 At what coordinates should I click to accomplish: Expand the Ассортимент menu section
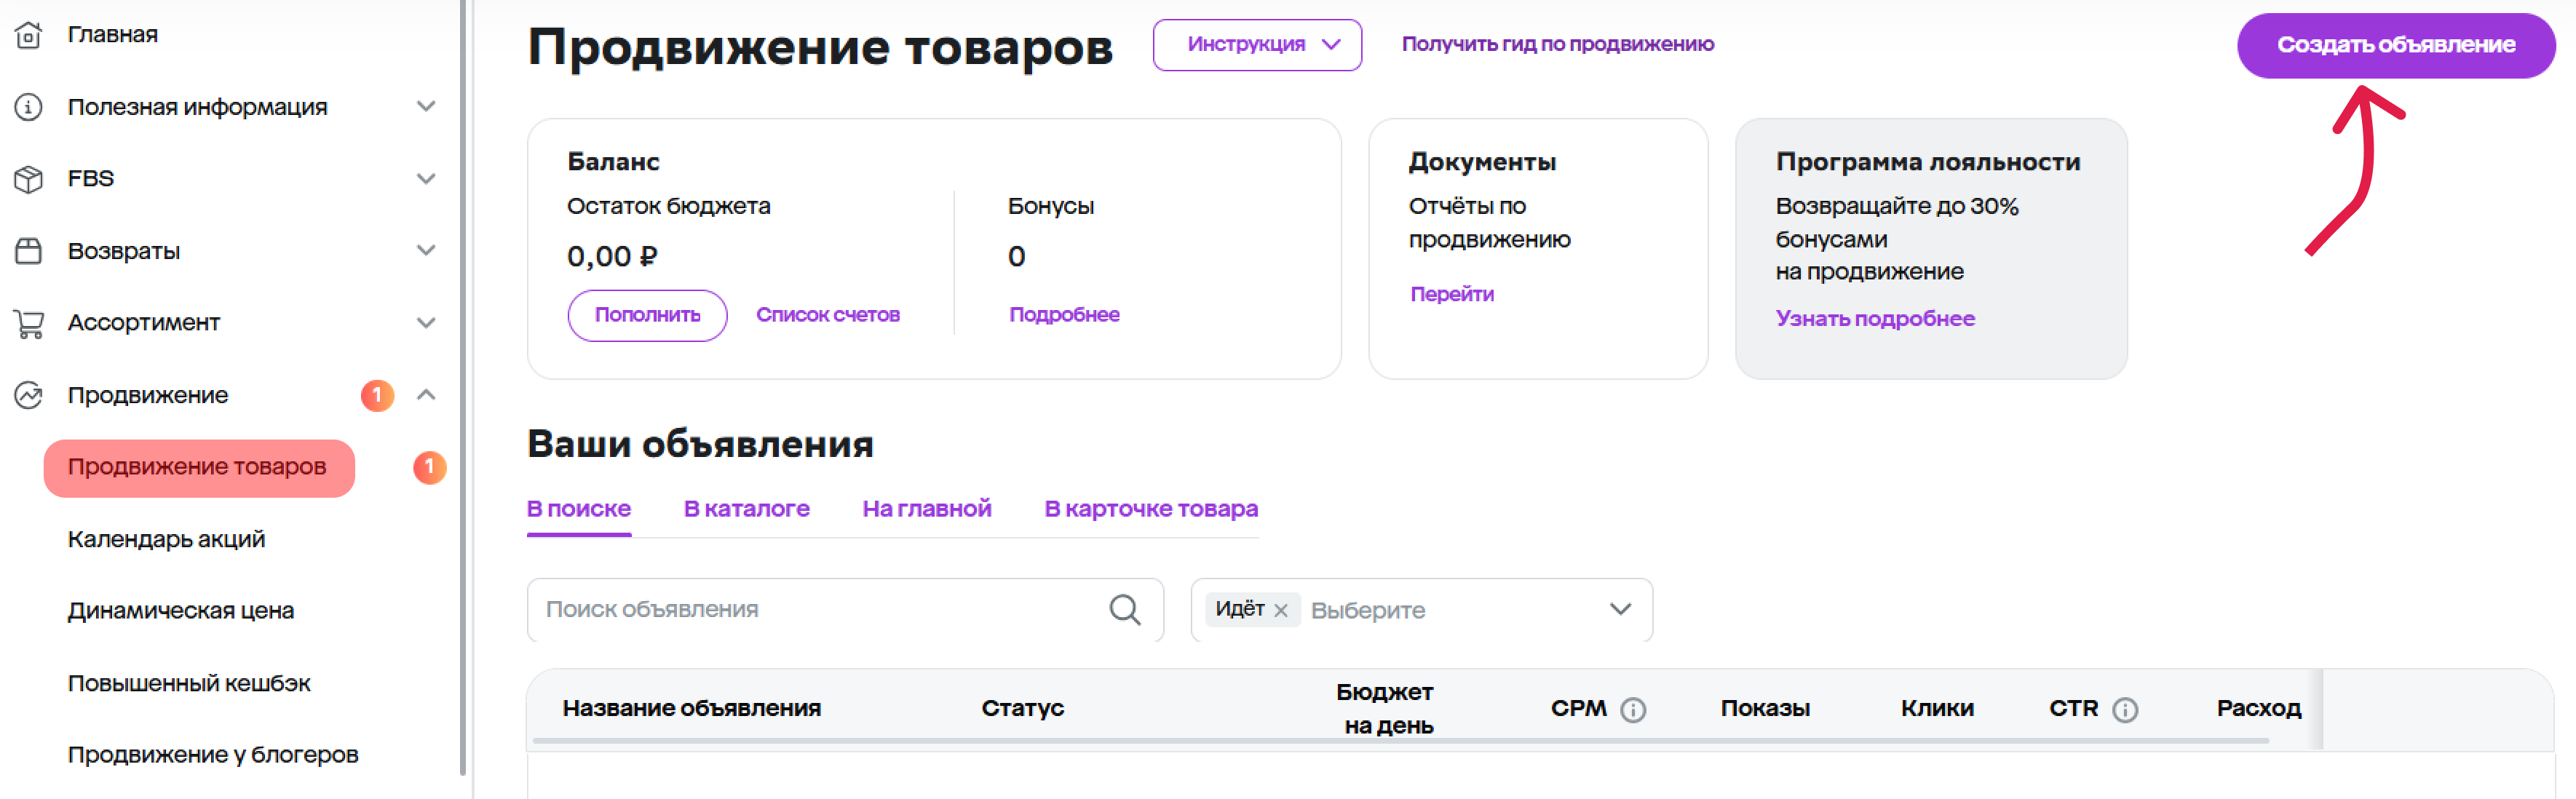pyautogui.click(x=426, y=323)
